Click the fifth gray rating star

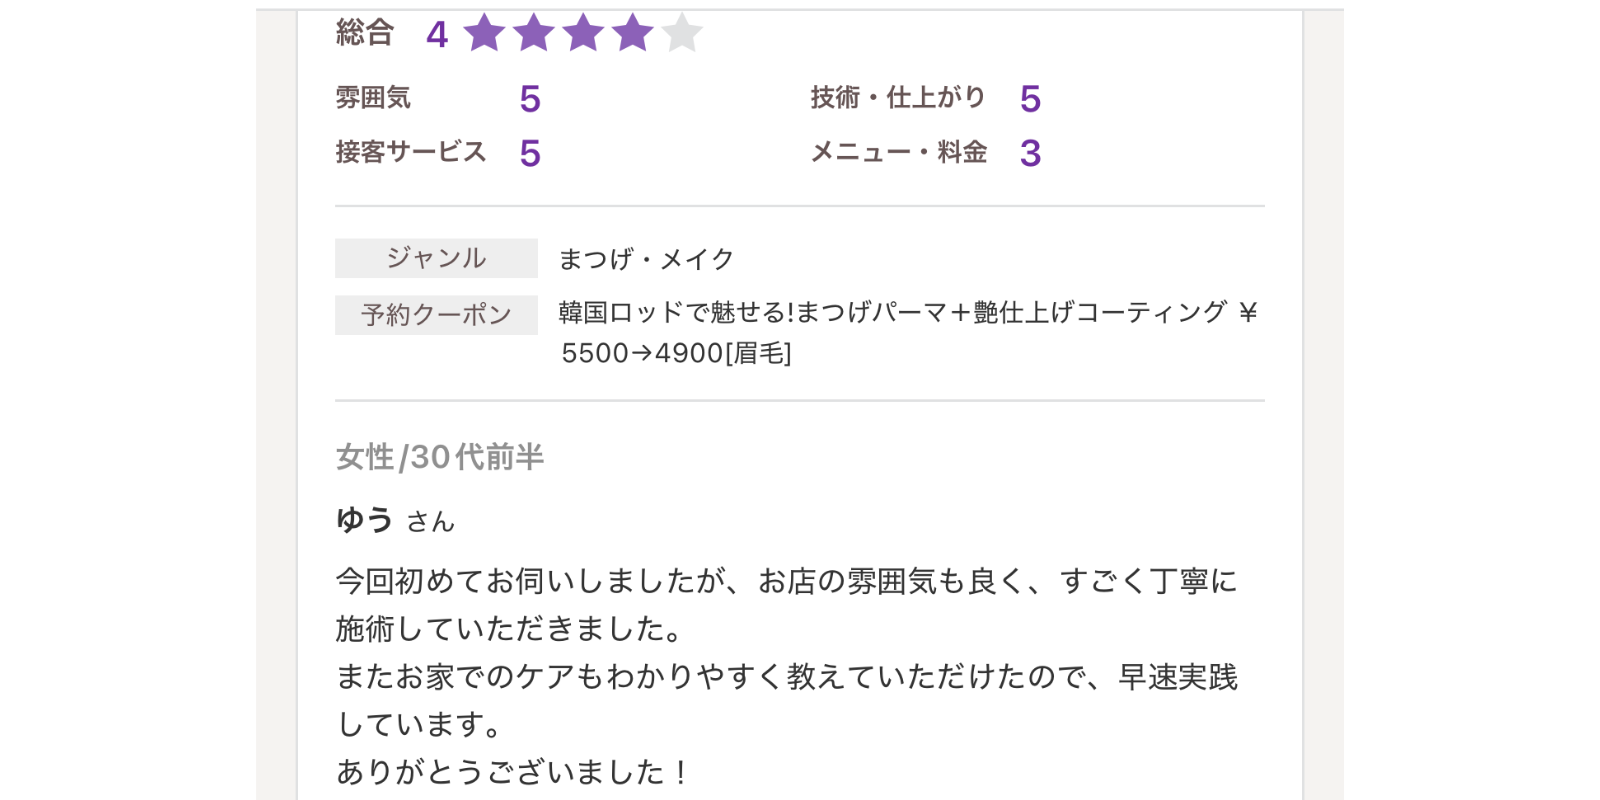point(681,33)
